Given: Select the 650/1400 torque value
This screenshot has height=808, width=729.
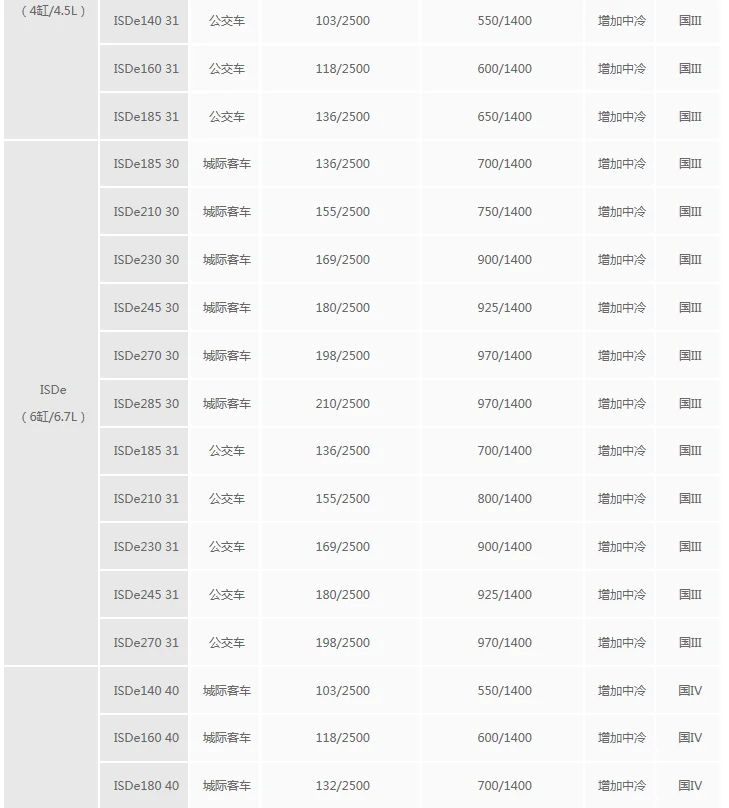Looking at the screenshot, I should tap(504, 117).
